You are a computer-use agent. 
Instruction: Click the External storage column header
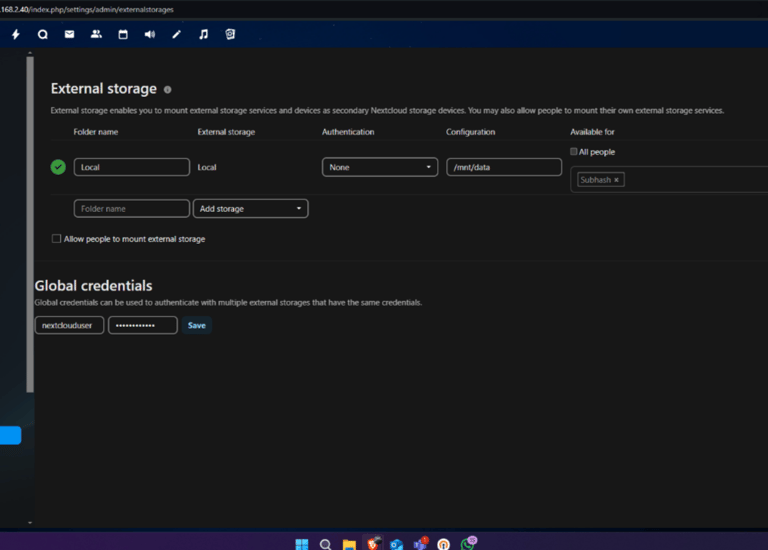pos(226,132)
